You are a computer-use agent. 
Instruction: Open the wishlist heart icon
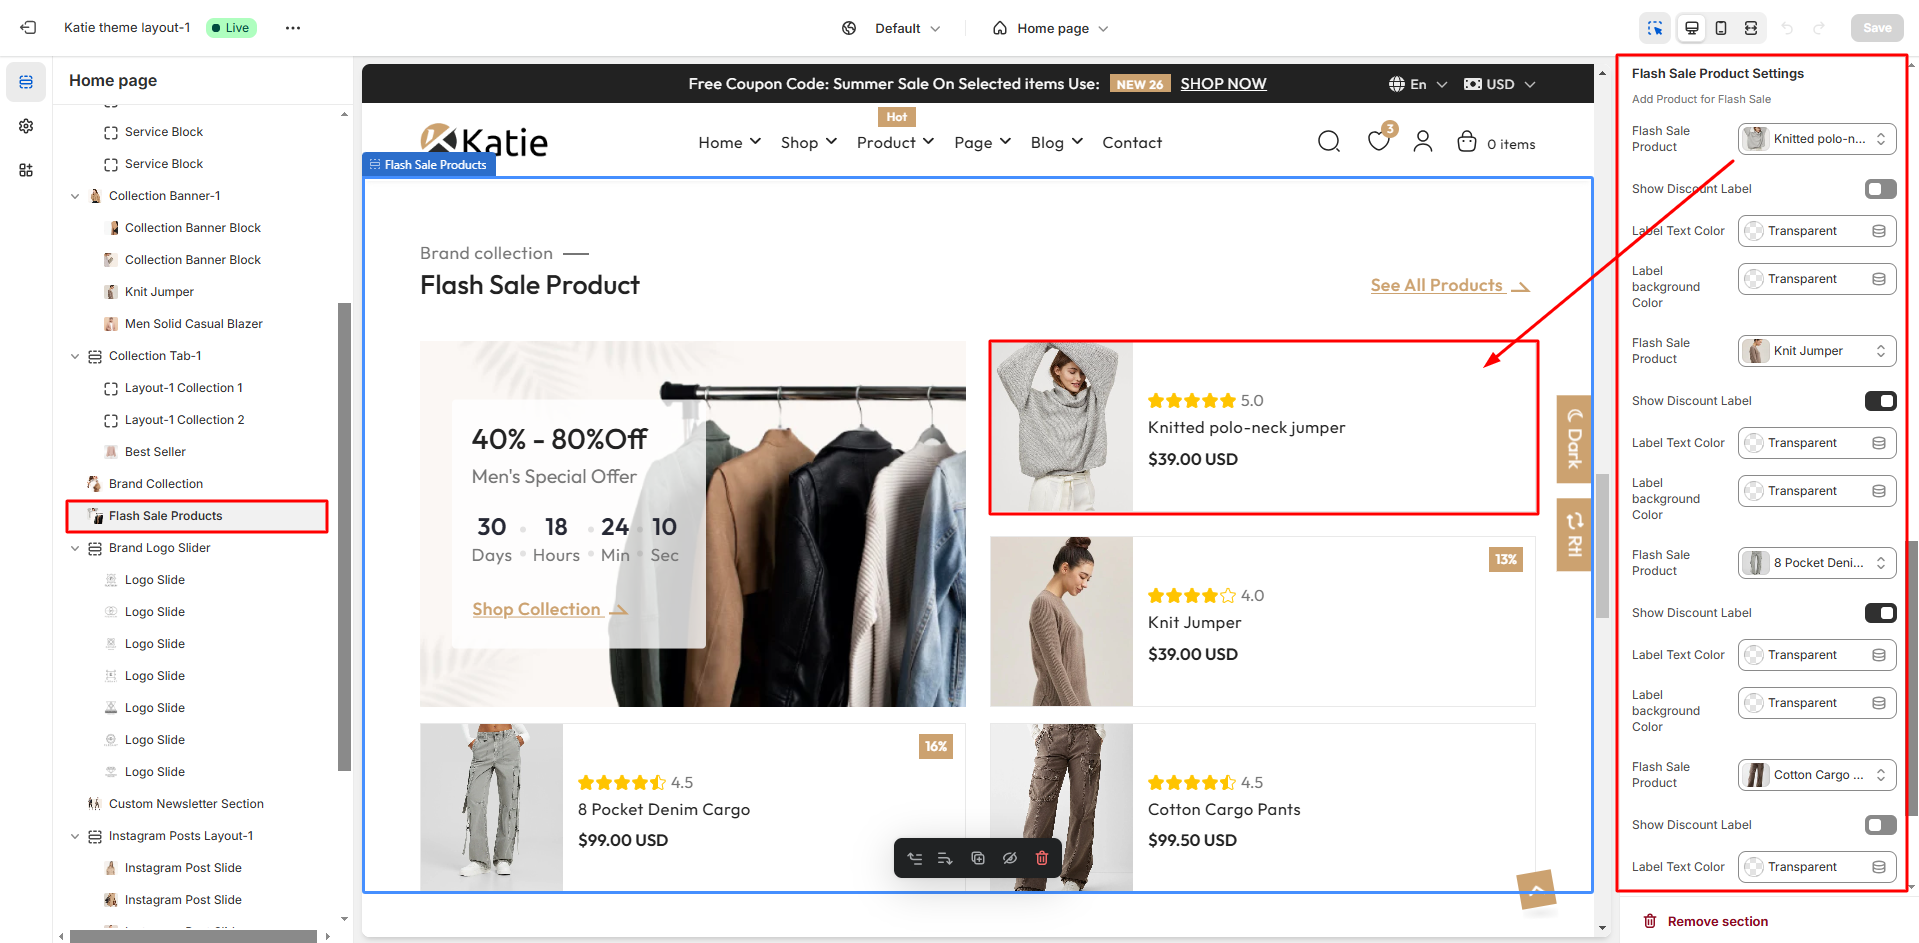click(1378, 142)
